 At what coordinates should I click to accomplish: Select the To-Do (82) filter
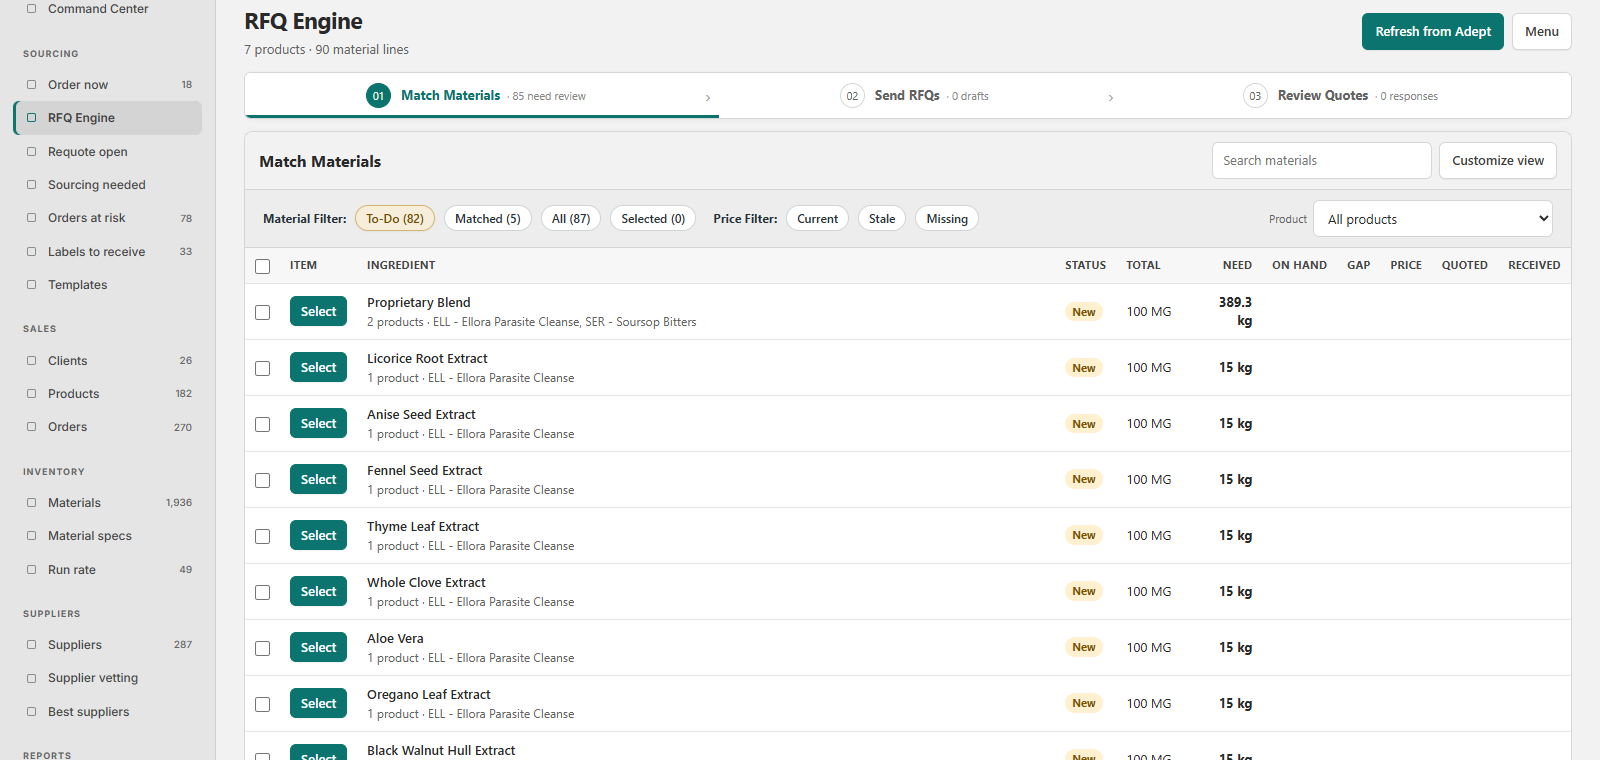tap(395, 219)
